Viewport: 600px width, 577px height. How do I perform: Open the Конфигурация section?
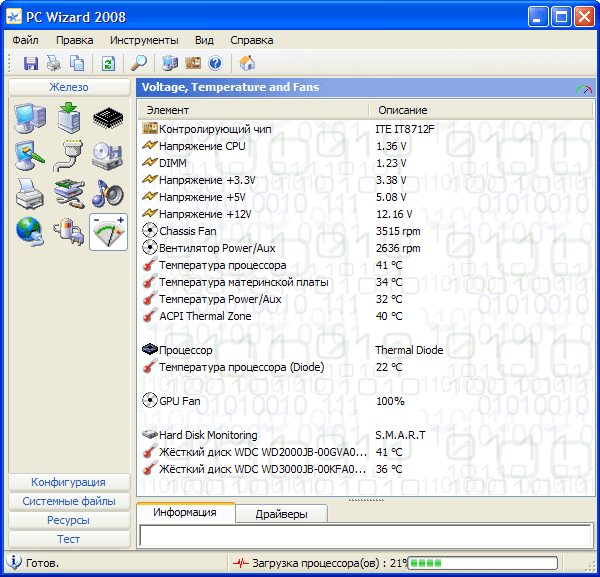click(69, 482)
